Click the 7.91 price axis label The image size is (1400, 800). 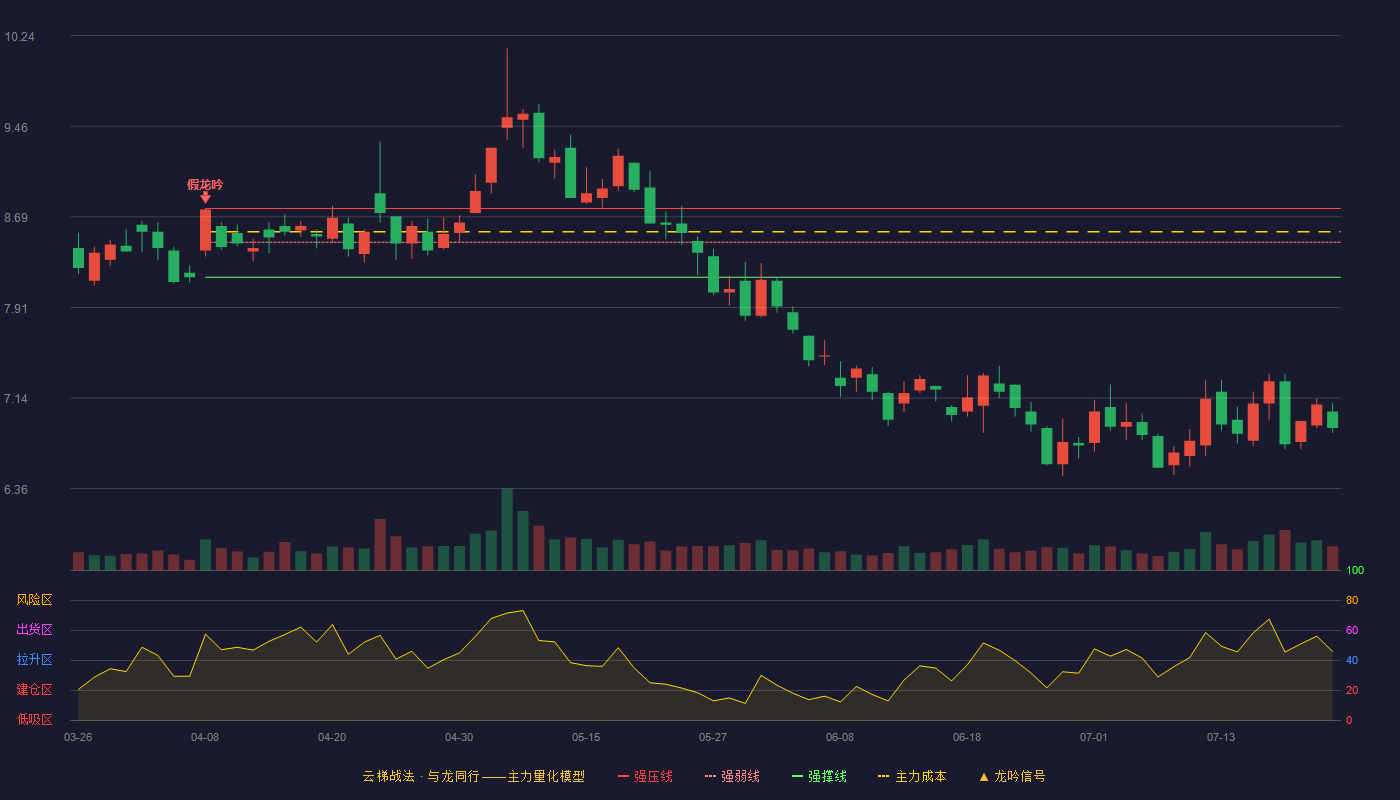(x=16, y=309)
